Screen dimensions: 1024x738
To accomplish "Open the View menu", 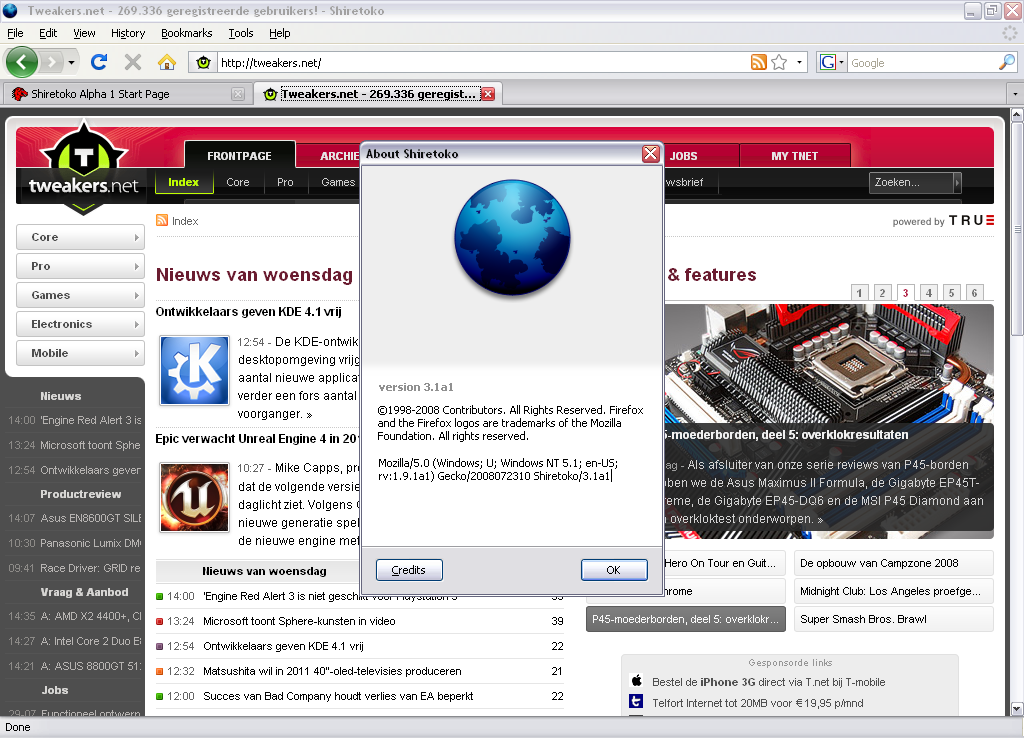I will click(x=84, y=33).
